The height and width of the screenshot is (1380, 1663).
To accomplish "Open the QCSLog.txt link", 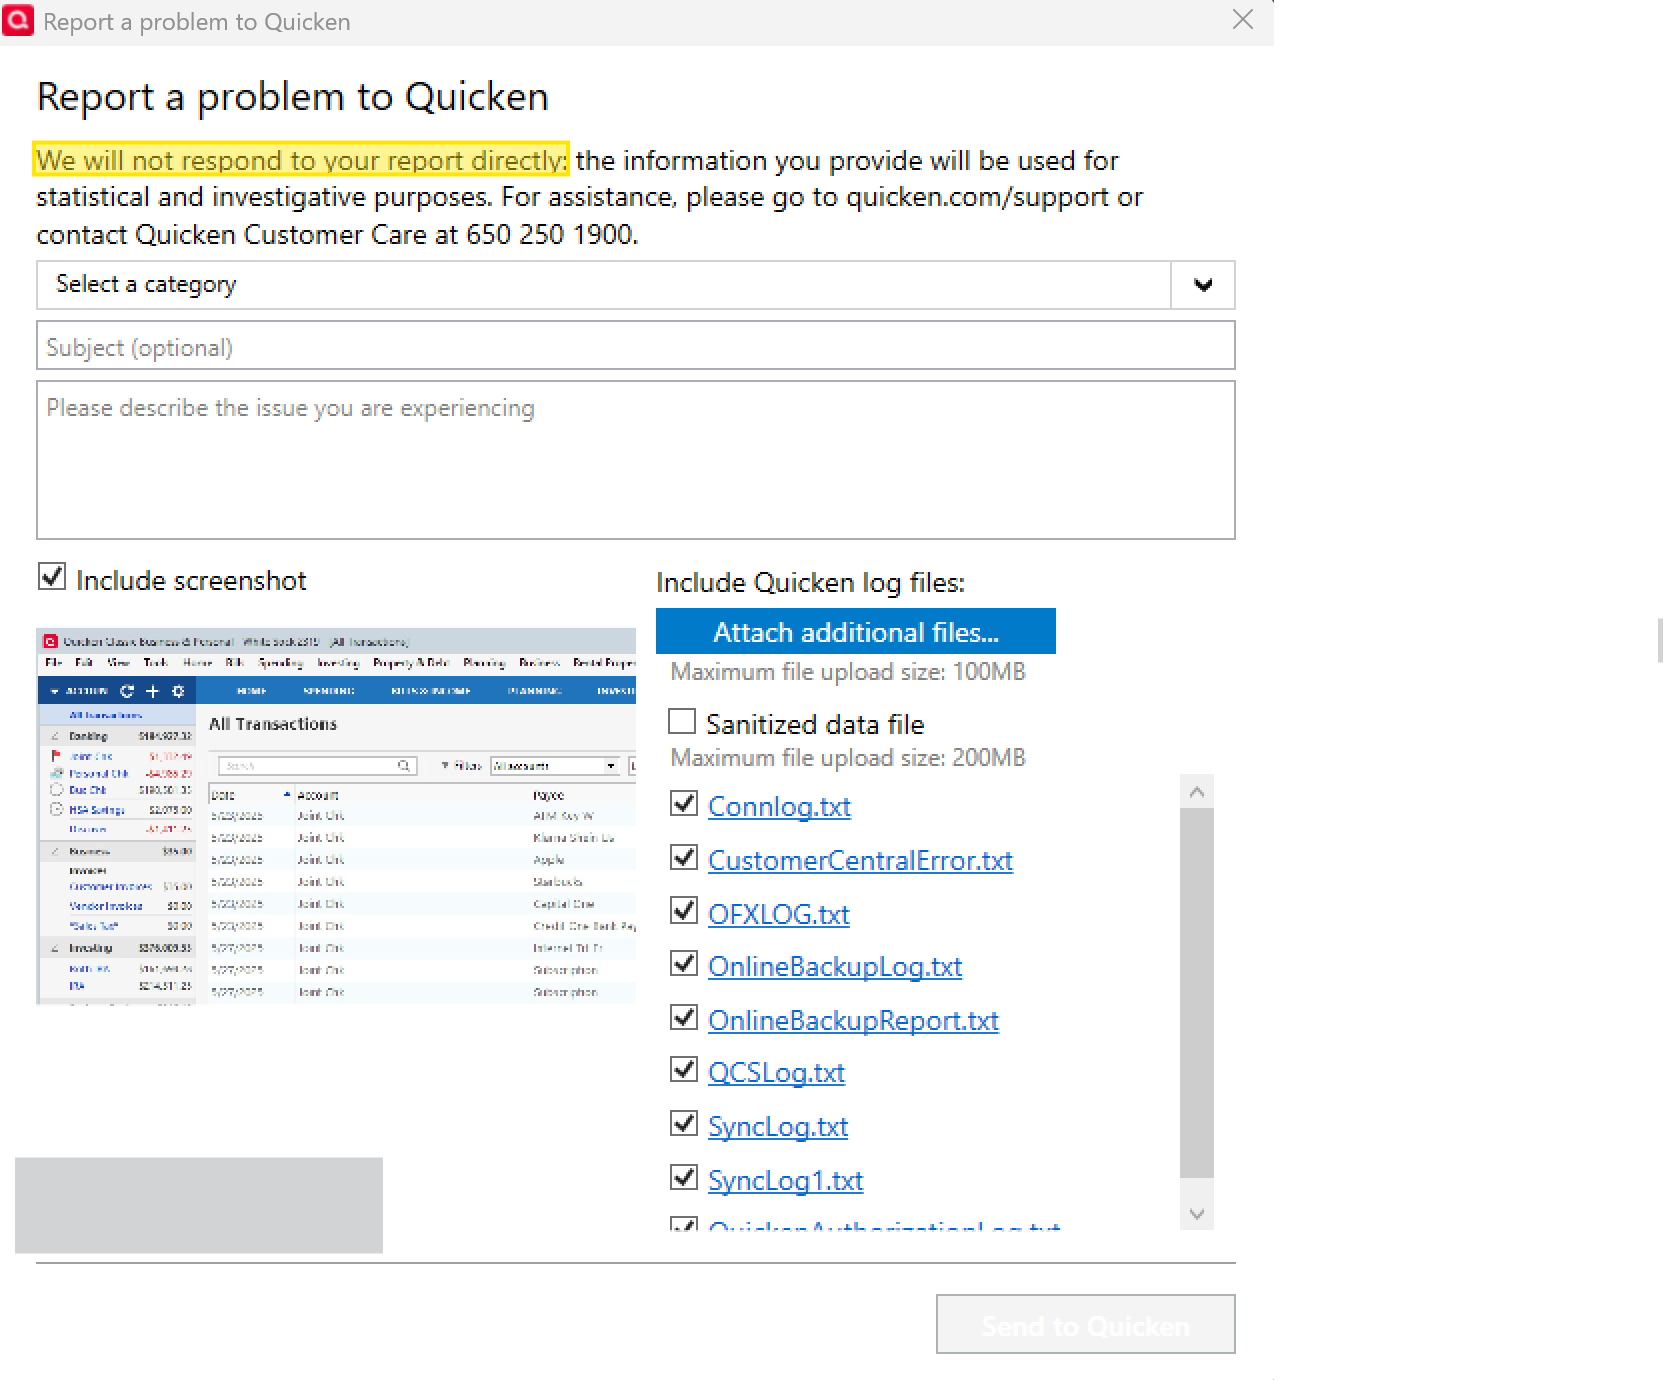I will point(776,1073).
